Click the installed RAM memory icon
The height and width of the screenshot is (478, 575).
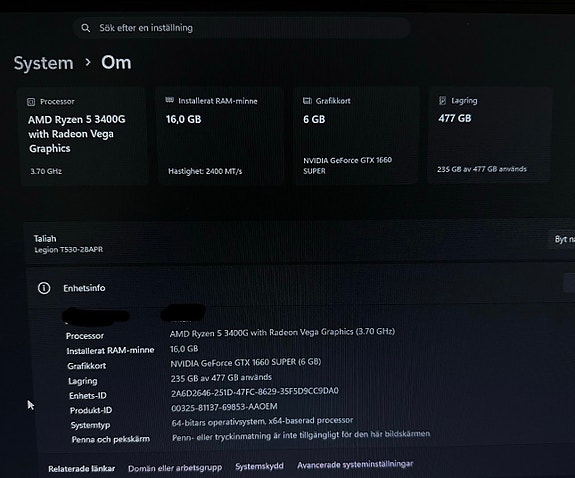click(x=169, y=100)
